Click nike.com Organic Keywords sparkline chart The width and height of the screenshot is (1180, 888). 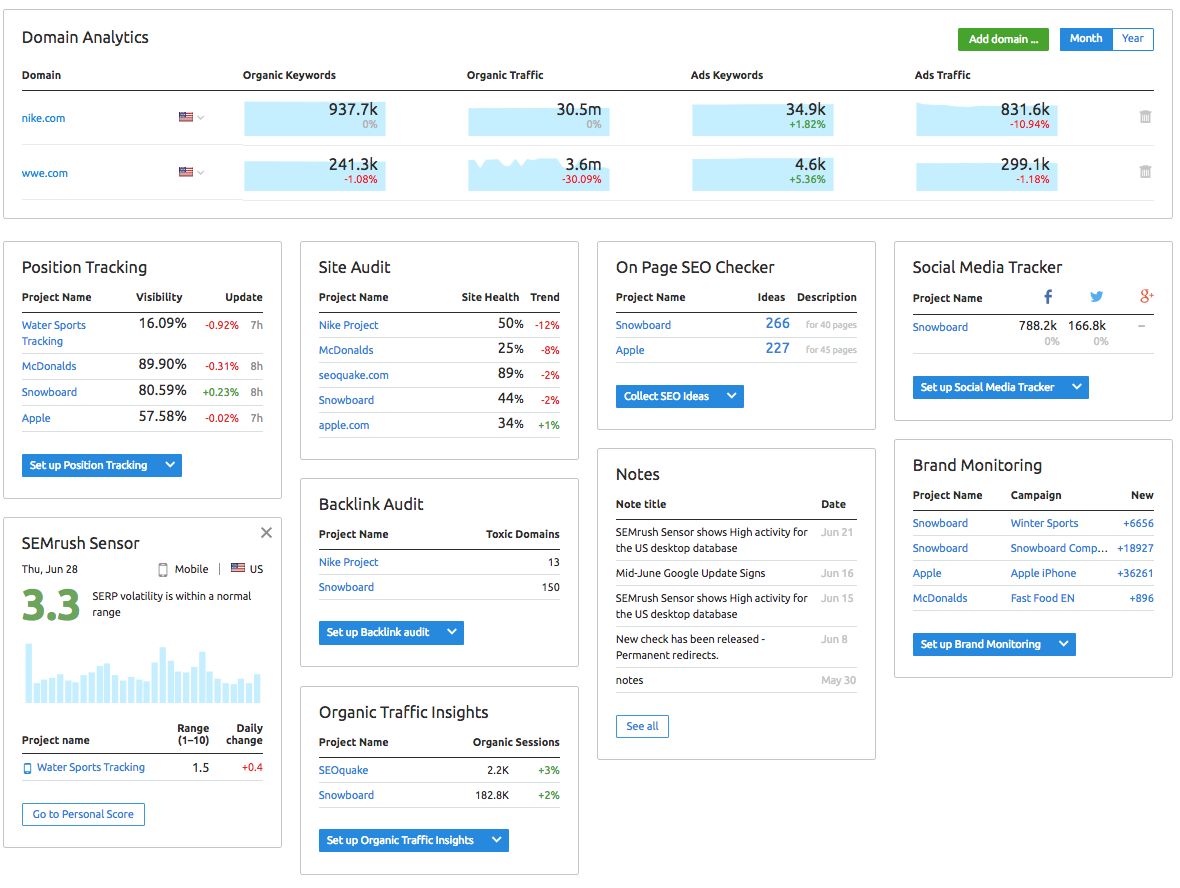point(315,118)
